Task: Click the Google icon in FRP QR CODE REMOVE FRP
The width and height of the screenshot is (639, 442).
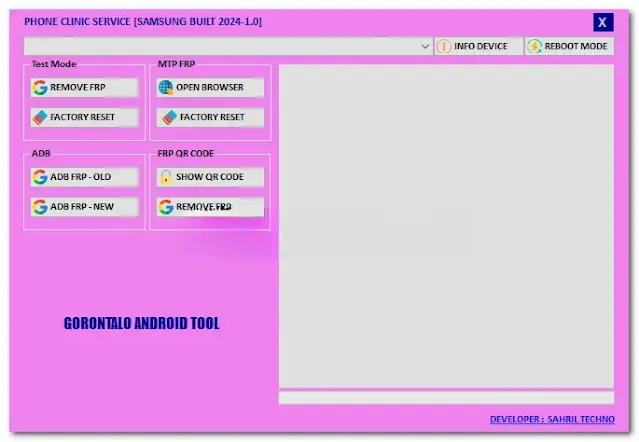Action: tap(166, 207)
